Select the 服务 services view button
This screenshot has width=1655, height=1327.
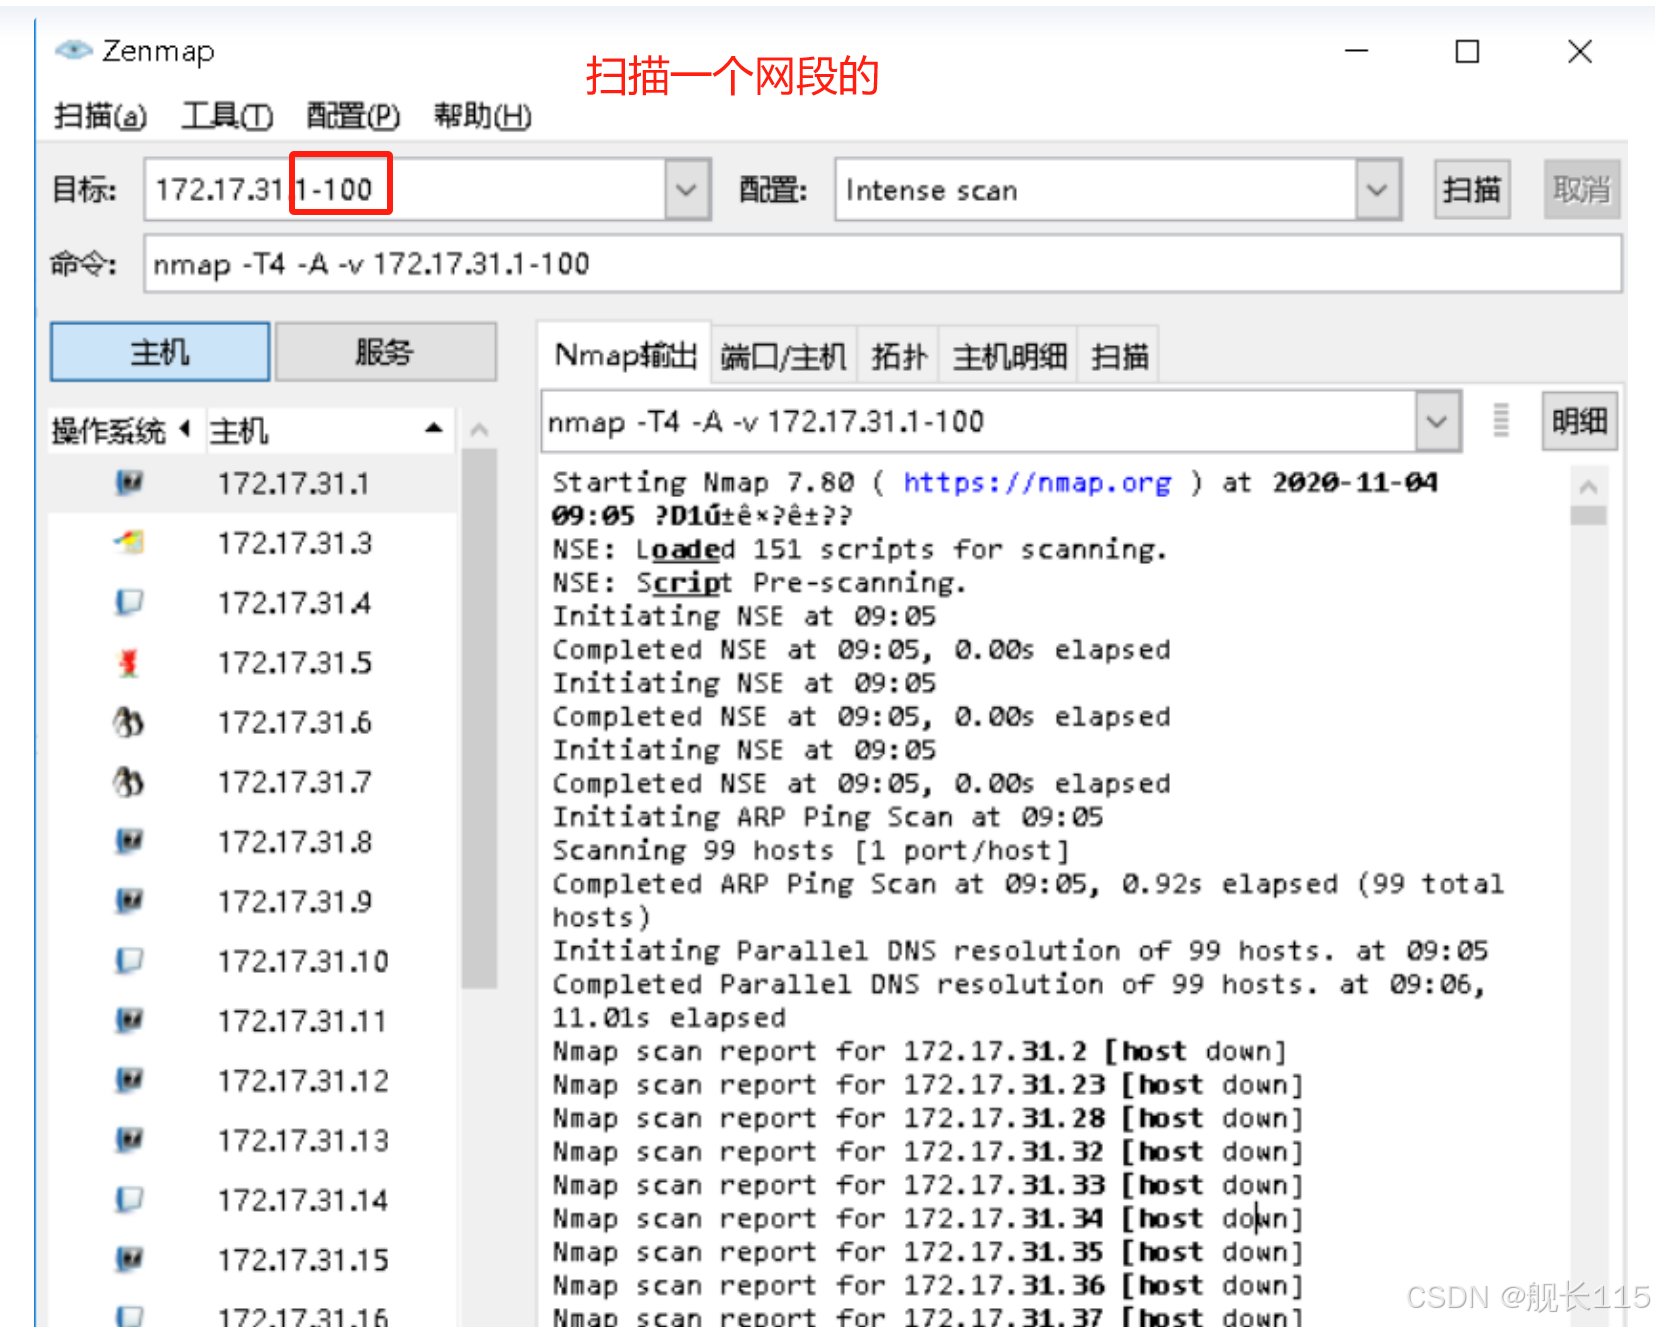(x=385, y=352)
